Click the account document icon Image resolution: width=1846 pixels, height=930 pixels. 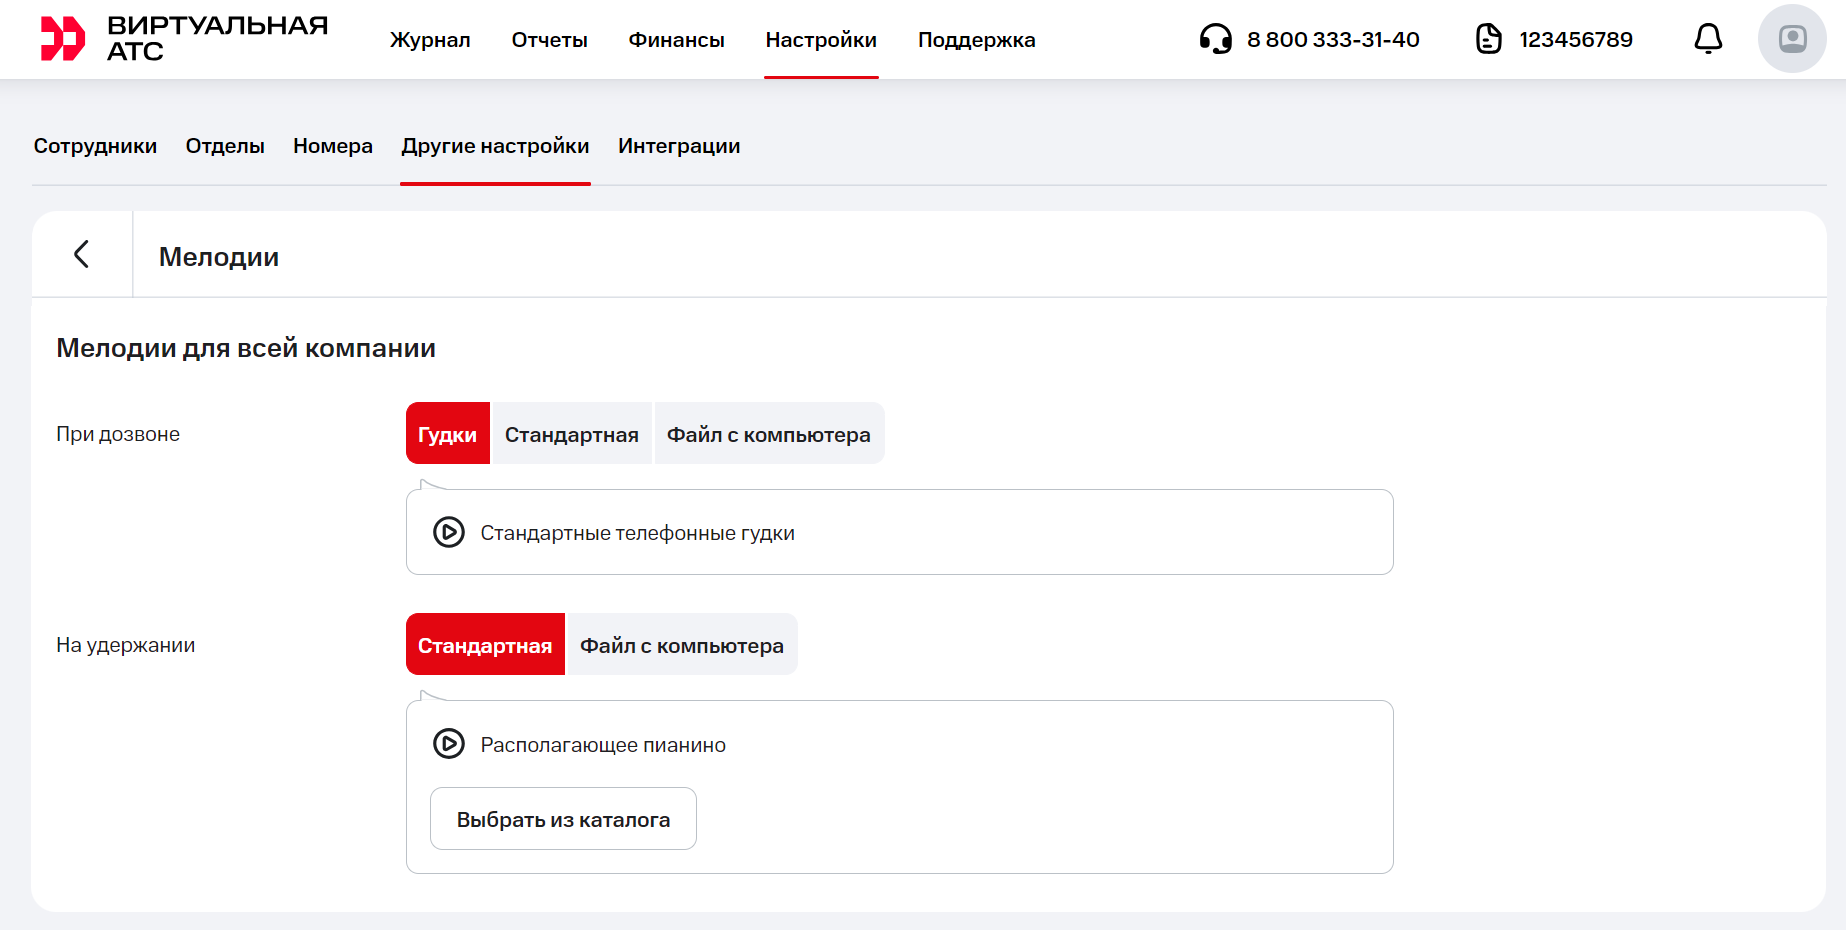pos(1488,39)
